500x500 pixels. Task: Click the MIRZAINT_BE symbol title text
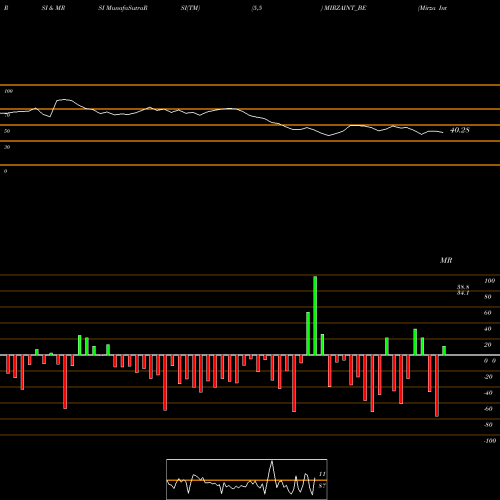coord(345,8)
